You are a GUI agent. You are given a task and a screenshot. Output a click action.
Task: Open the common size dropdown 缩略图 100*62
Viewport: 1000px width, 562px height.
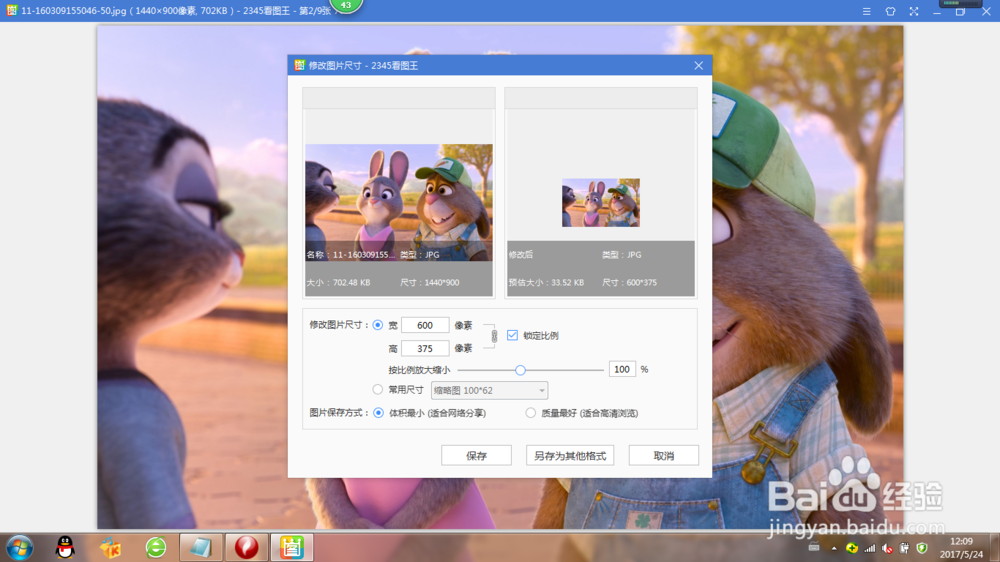click(489, 390)
